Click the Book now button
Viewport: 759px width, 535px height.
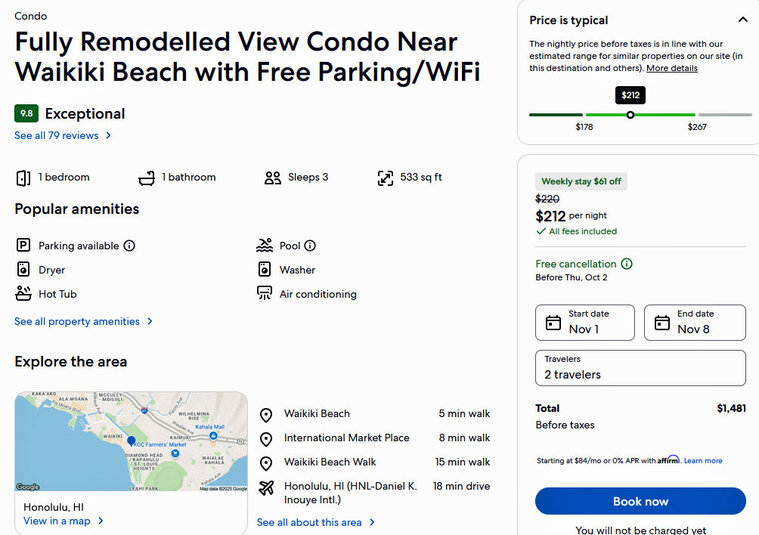click(640, 501)
